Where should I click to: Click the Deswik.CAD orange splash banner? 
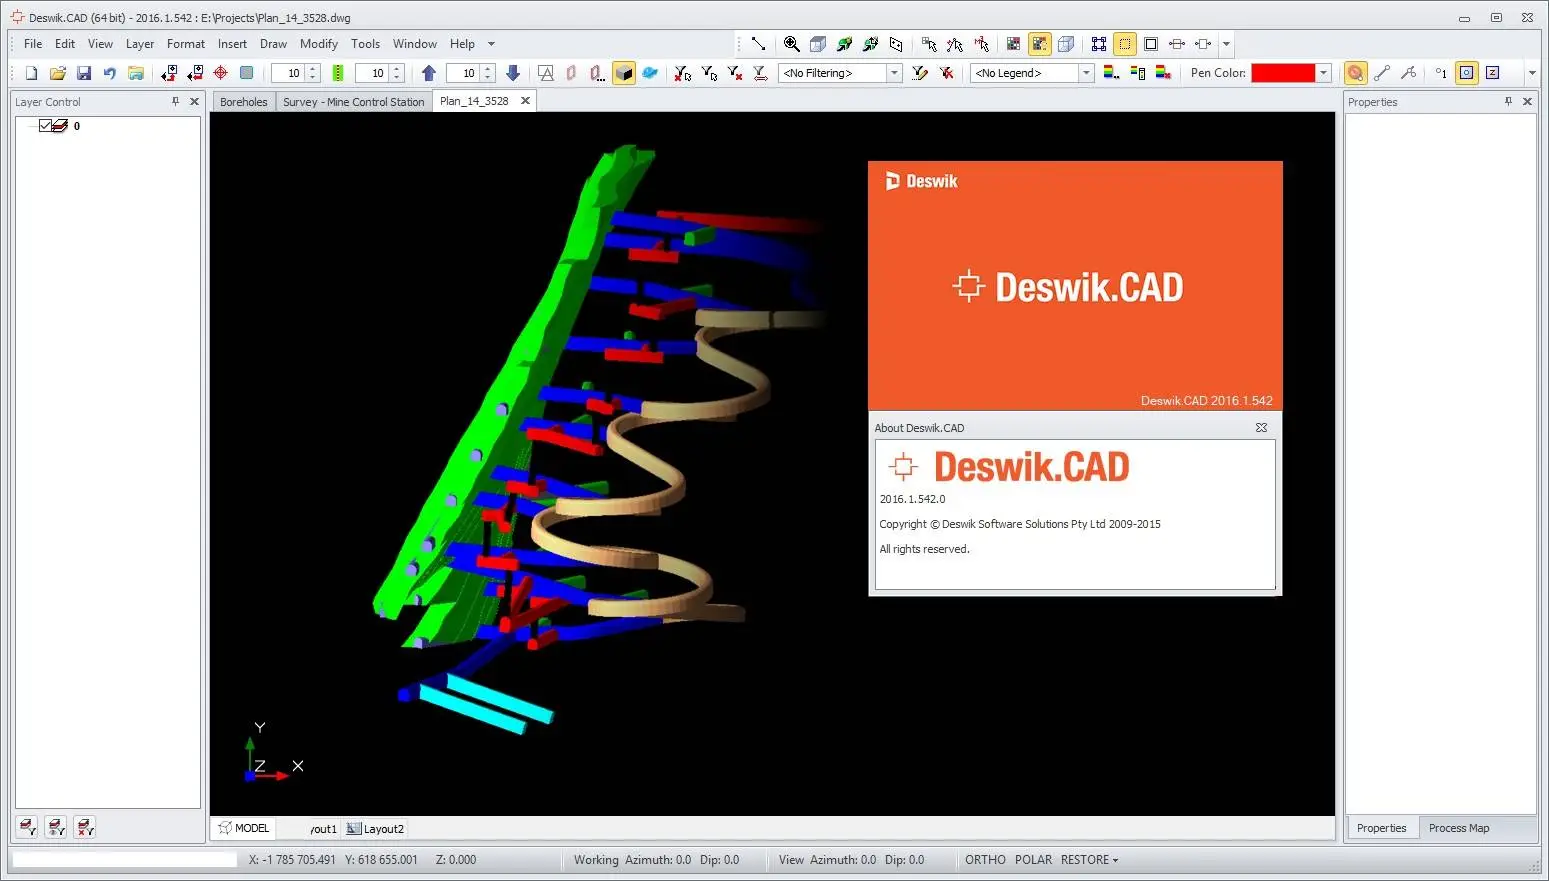[1075, 286]
